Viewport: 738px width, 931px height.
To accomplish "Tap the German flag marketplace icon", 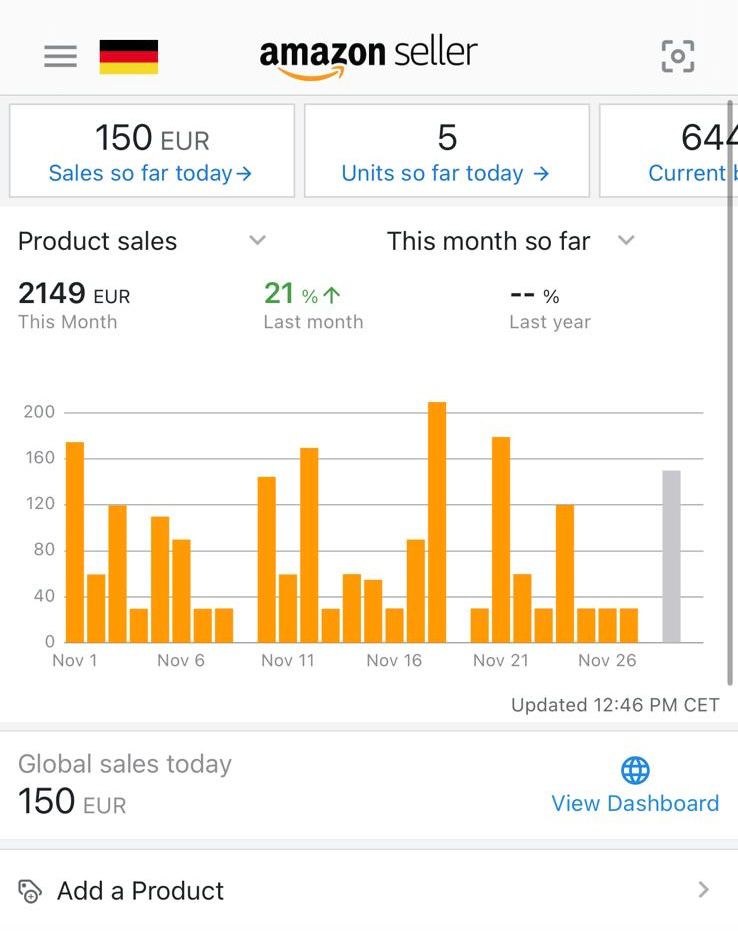I will 128,56.
